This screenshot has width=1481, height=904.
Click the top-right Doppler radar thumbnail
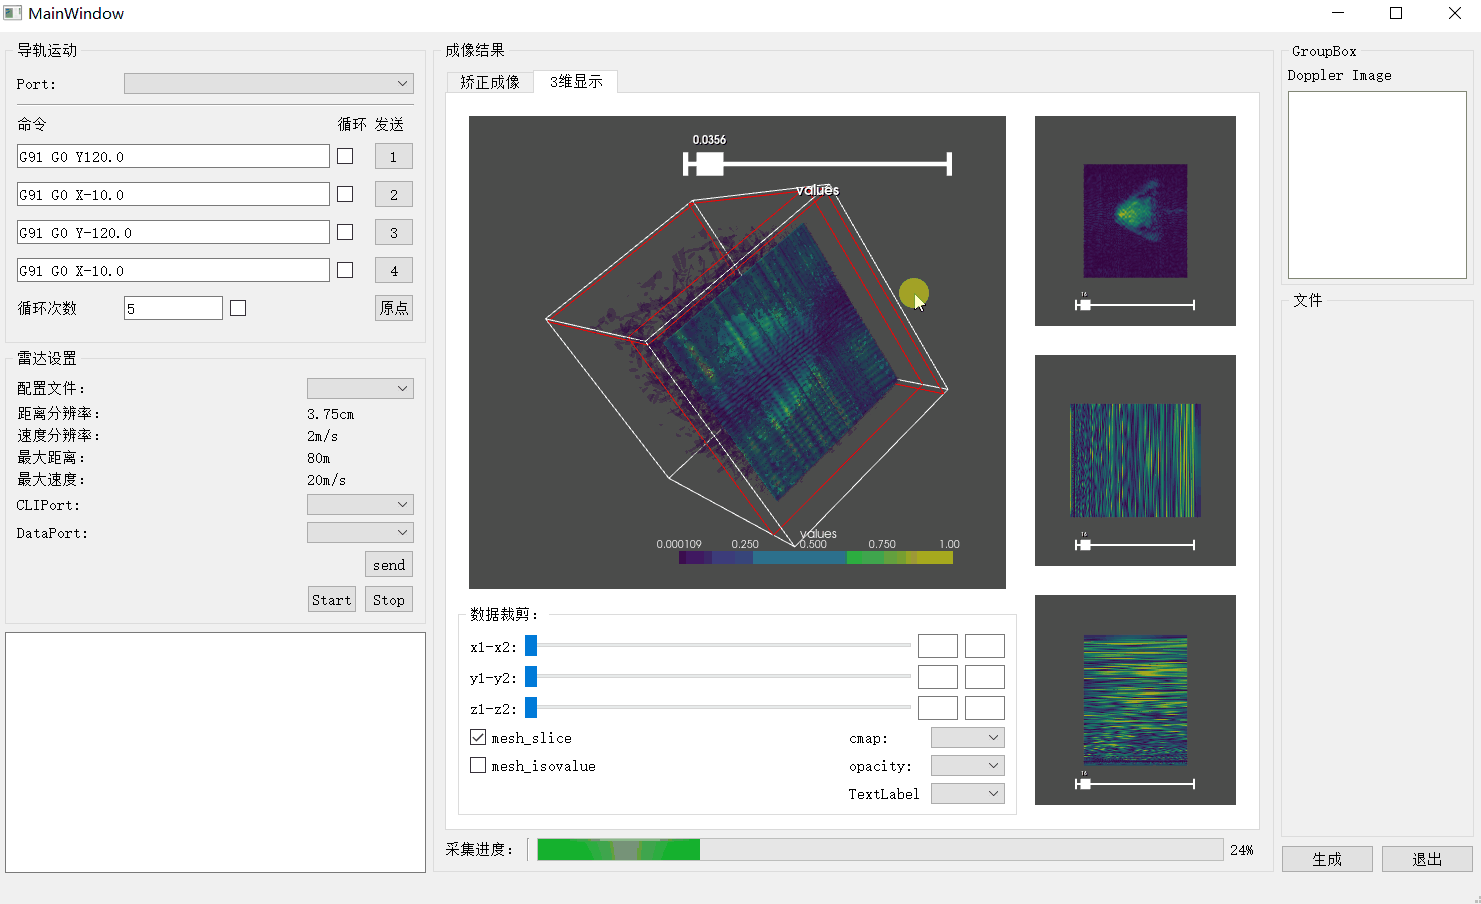point(1135,220)
